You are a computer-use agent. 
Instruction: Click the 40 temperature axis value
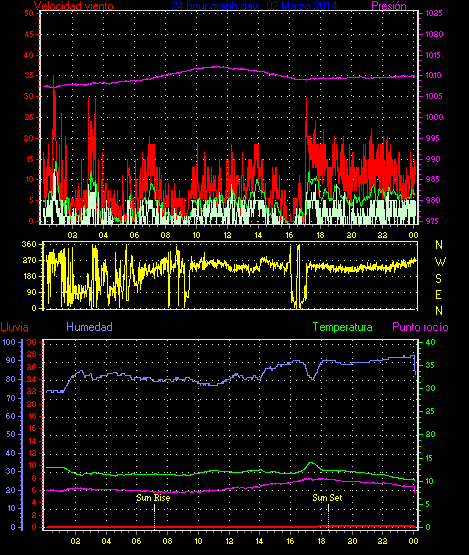430,342
